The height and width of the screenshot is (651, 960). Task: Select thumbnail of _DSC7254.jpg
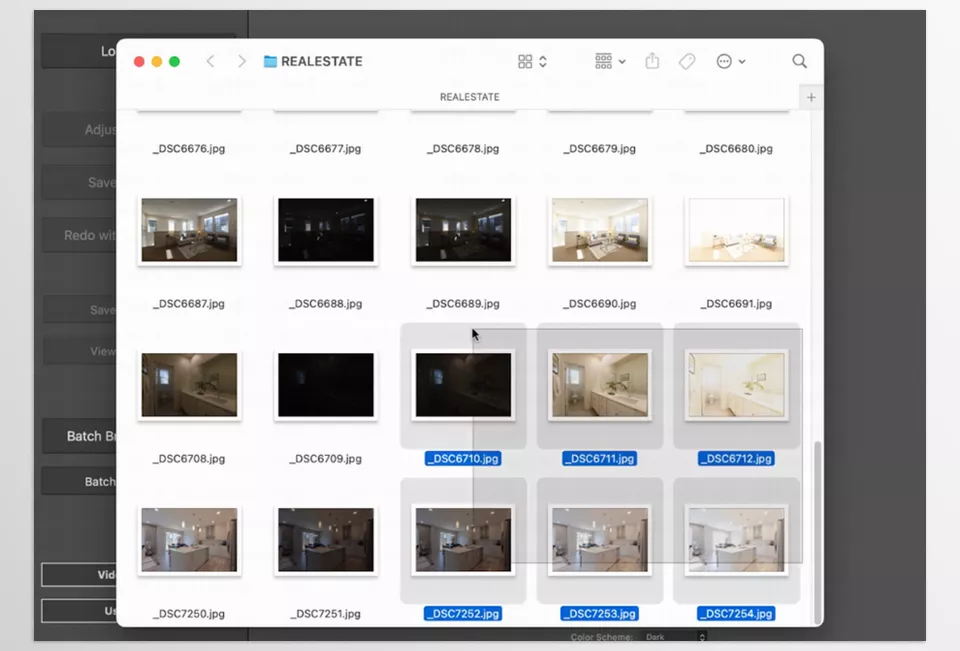pyautogui.click(x=737, y=540)
